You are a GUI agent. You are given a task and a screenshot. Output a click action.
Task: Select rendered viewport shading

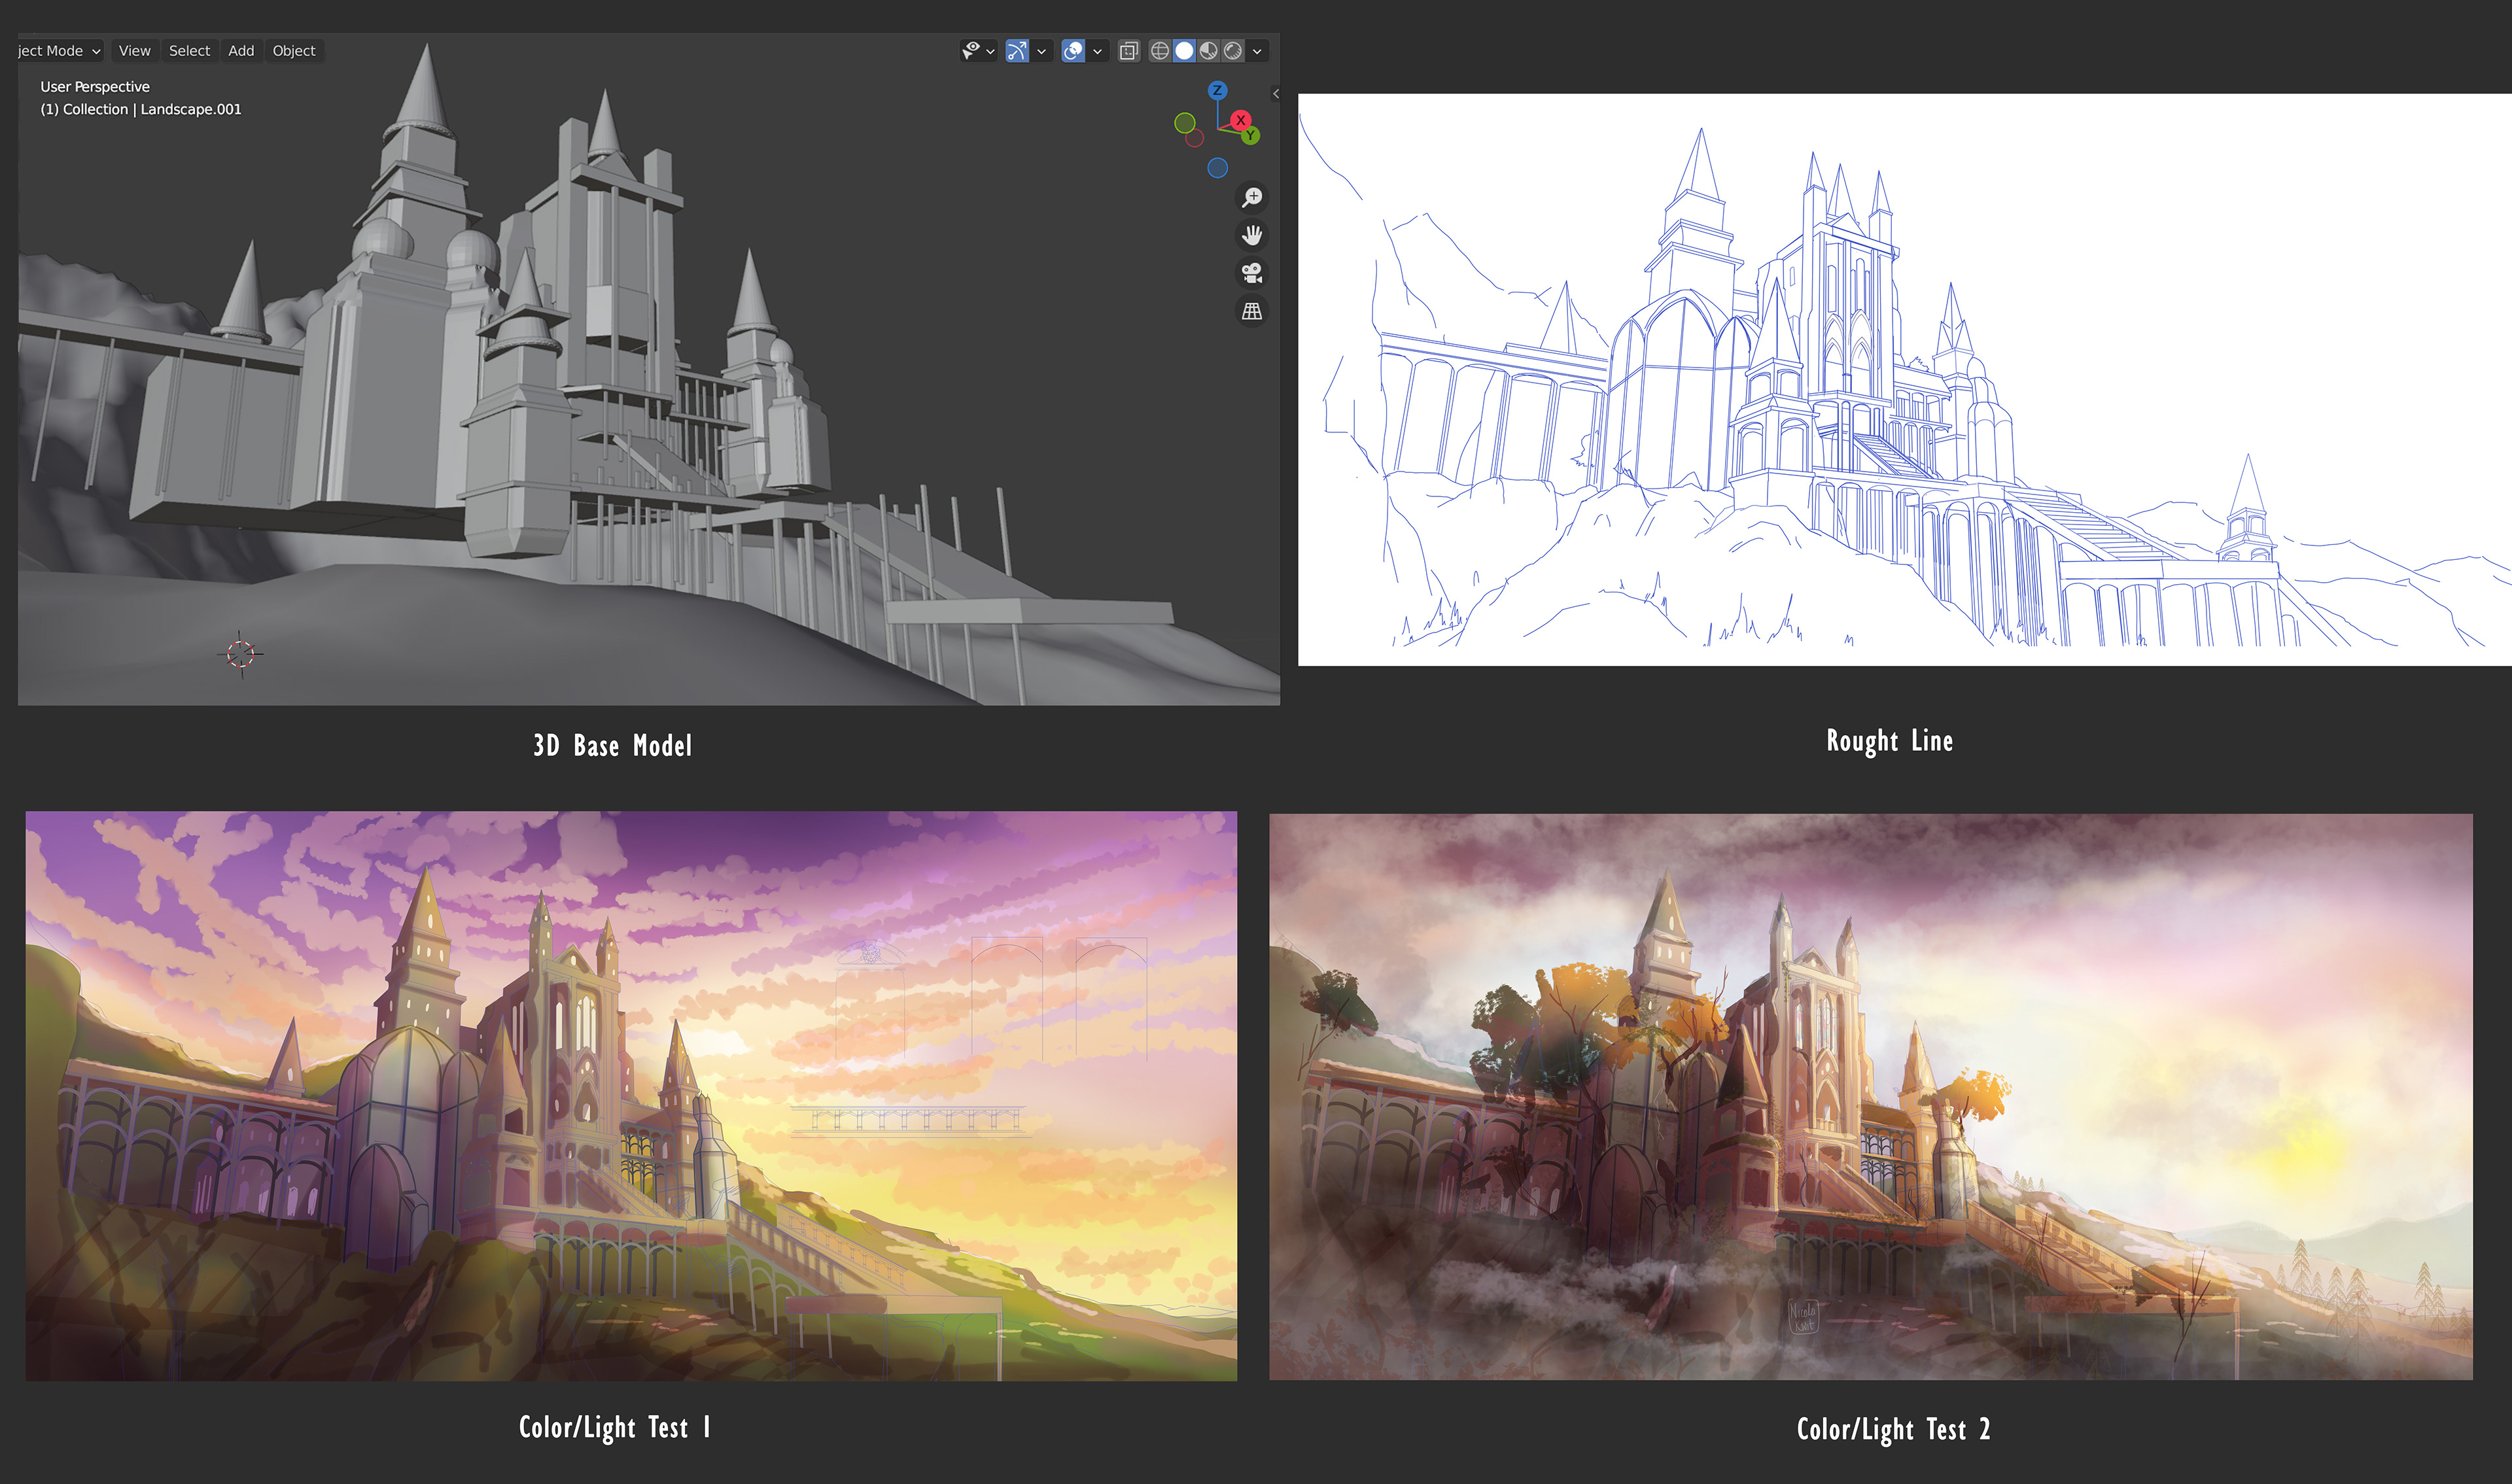1233,51
